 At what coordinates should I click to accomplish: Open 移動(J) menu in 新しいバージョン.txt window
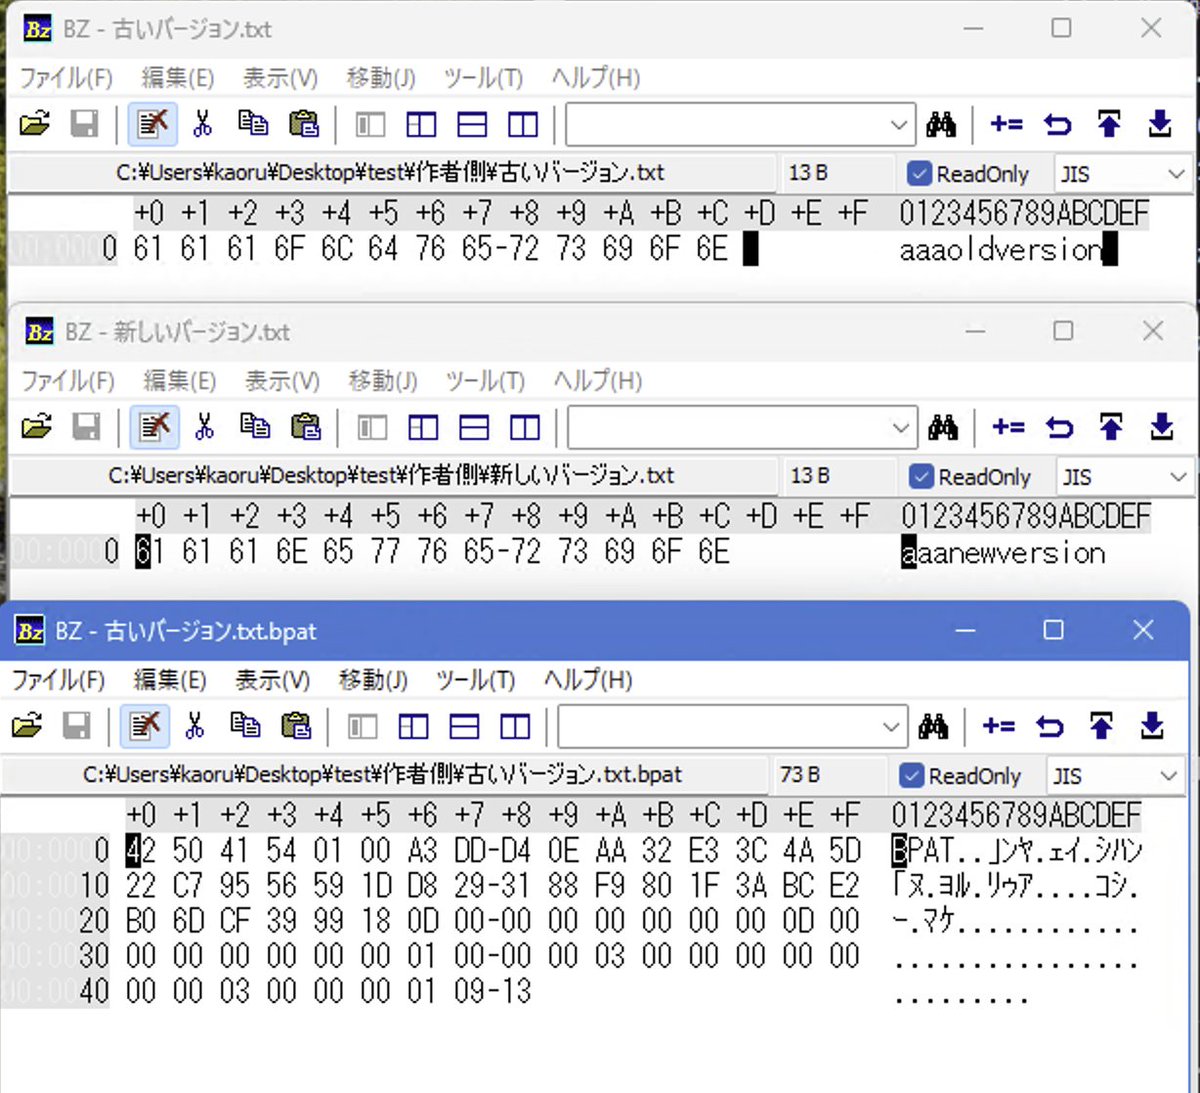(x=383, y=381)
